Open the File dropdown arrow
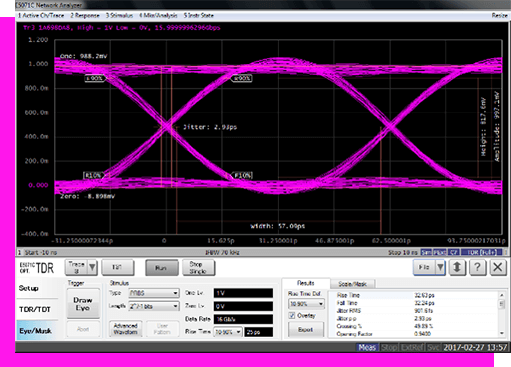The image size is (511, 367). pos(440,267)
